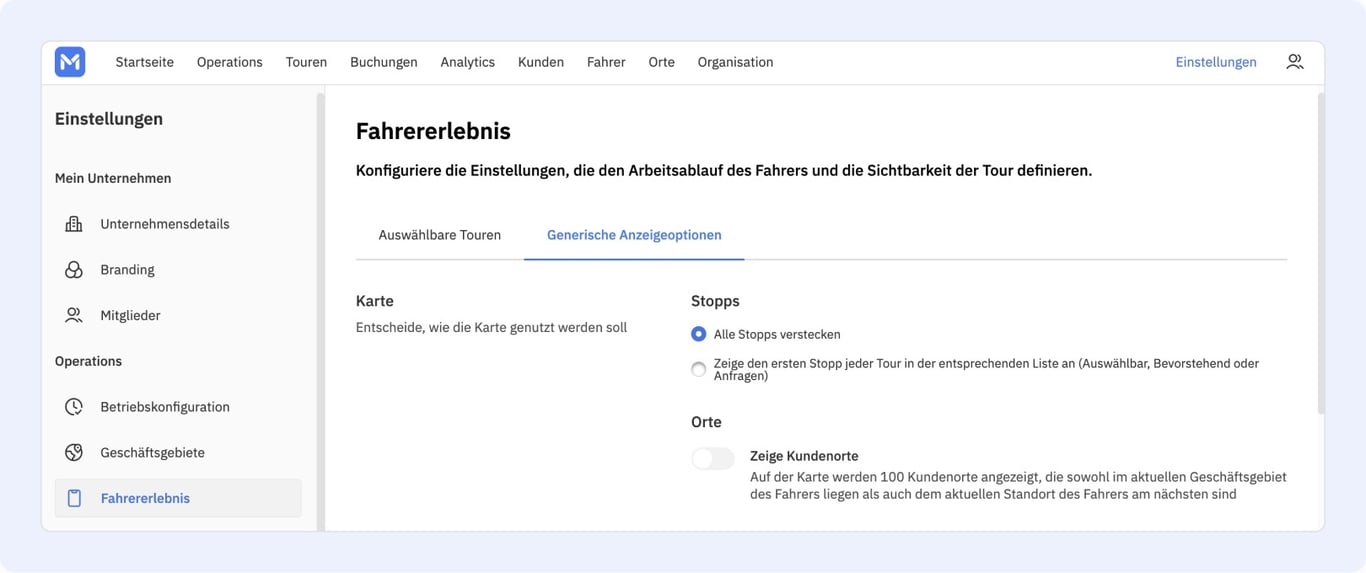Open Branding settings in the sidebar

[178, 270]
